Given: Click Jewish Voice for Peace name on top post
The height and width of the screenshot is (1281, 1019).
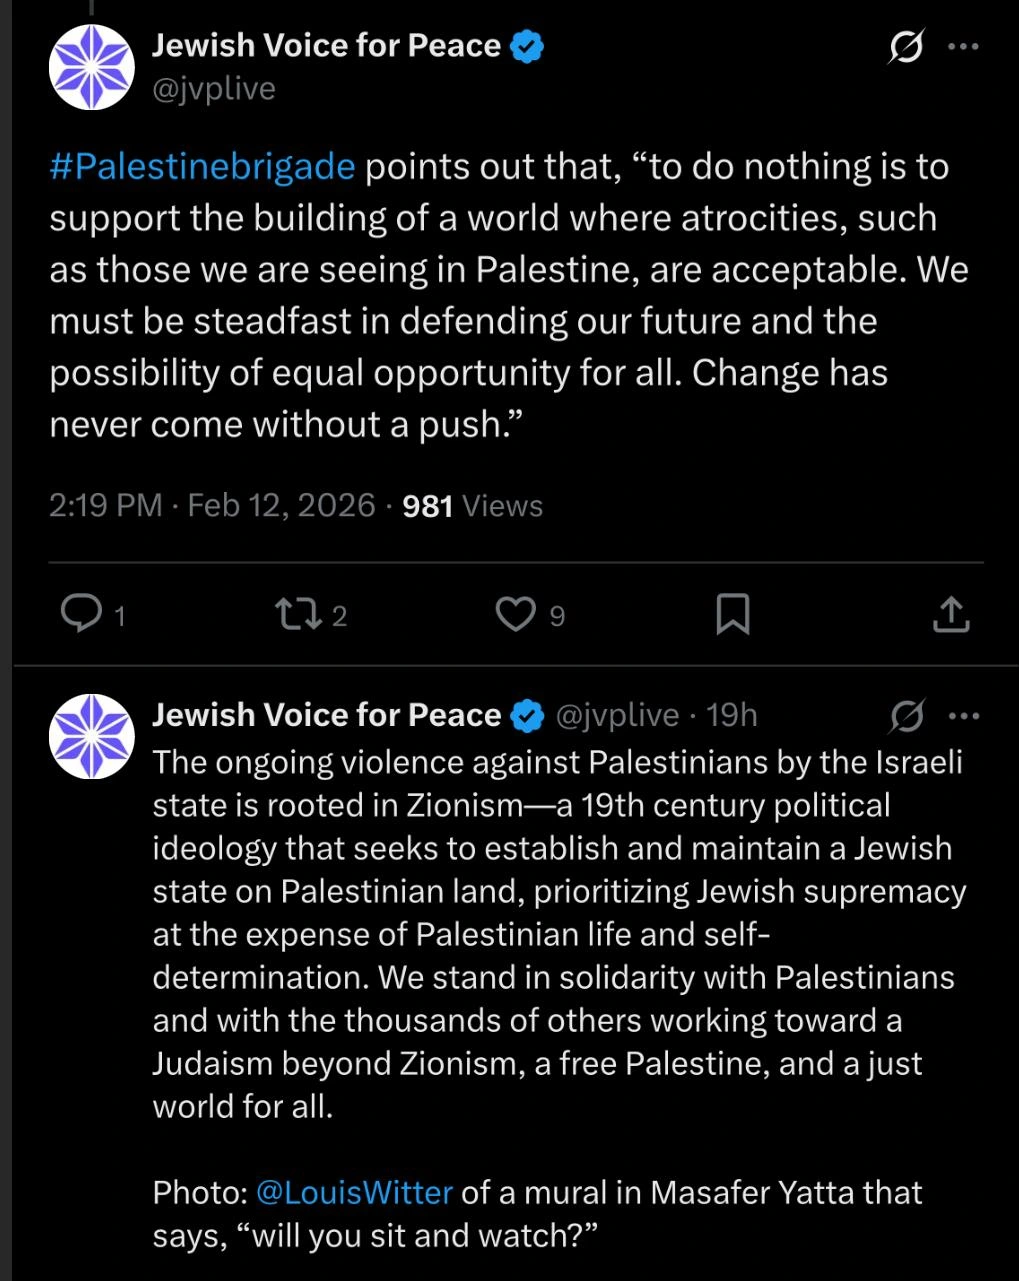Looking at the screenshot, I should coord(326,45).
